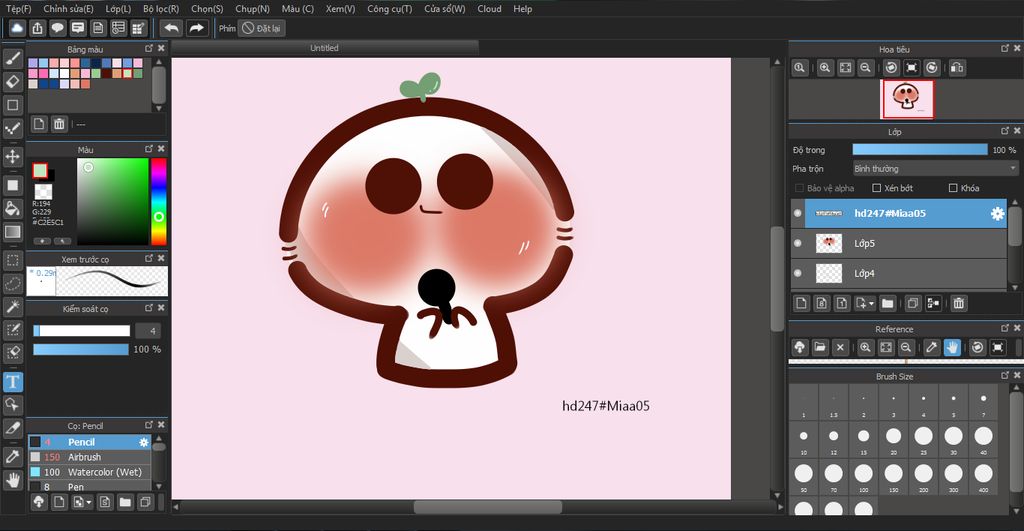Expand the add-layer dropdown arrow
1024x531 pixels.
[871, 304]
